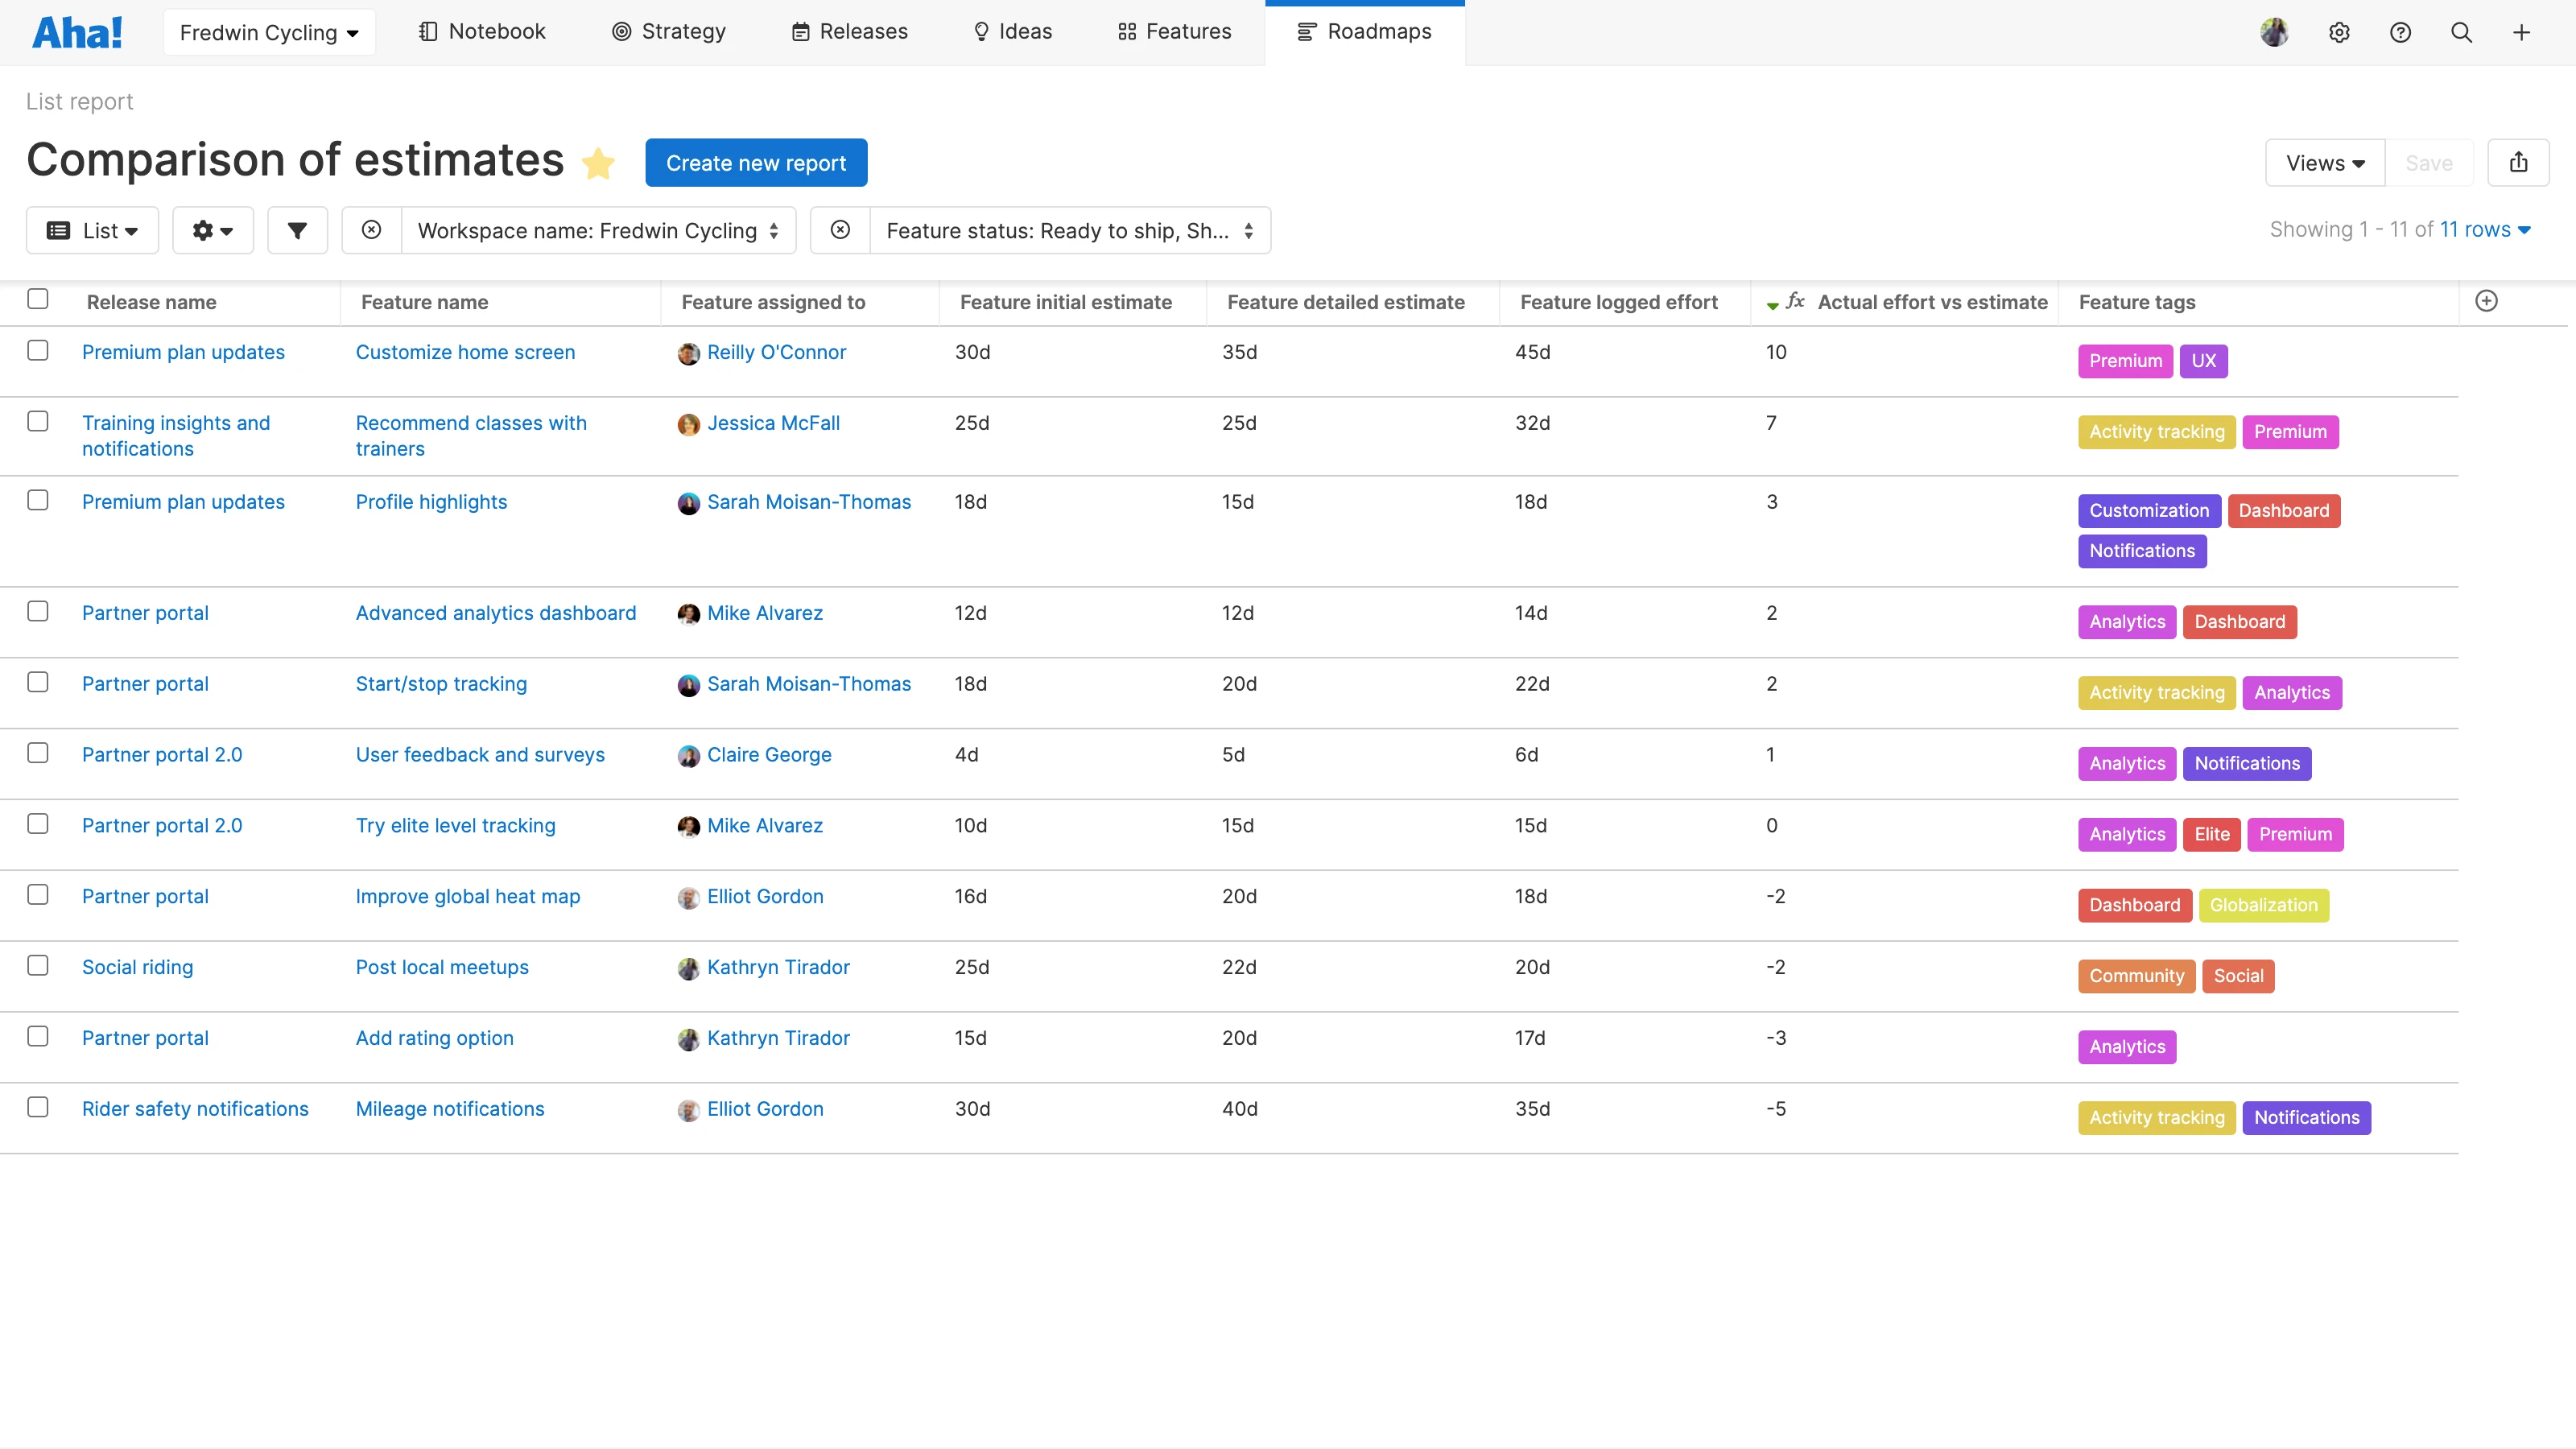
Task: Open the Releases section
Action: pyautogui.click(x=849, y=31)
